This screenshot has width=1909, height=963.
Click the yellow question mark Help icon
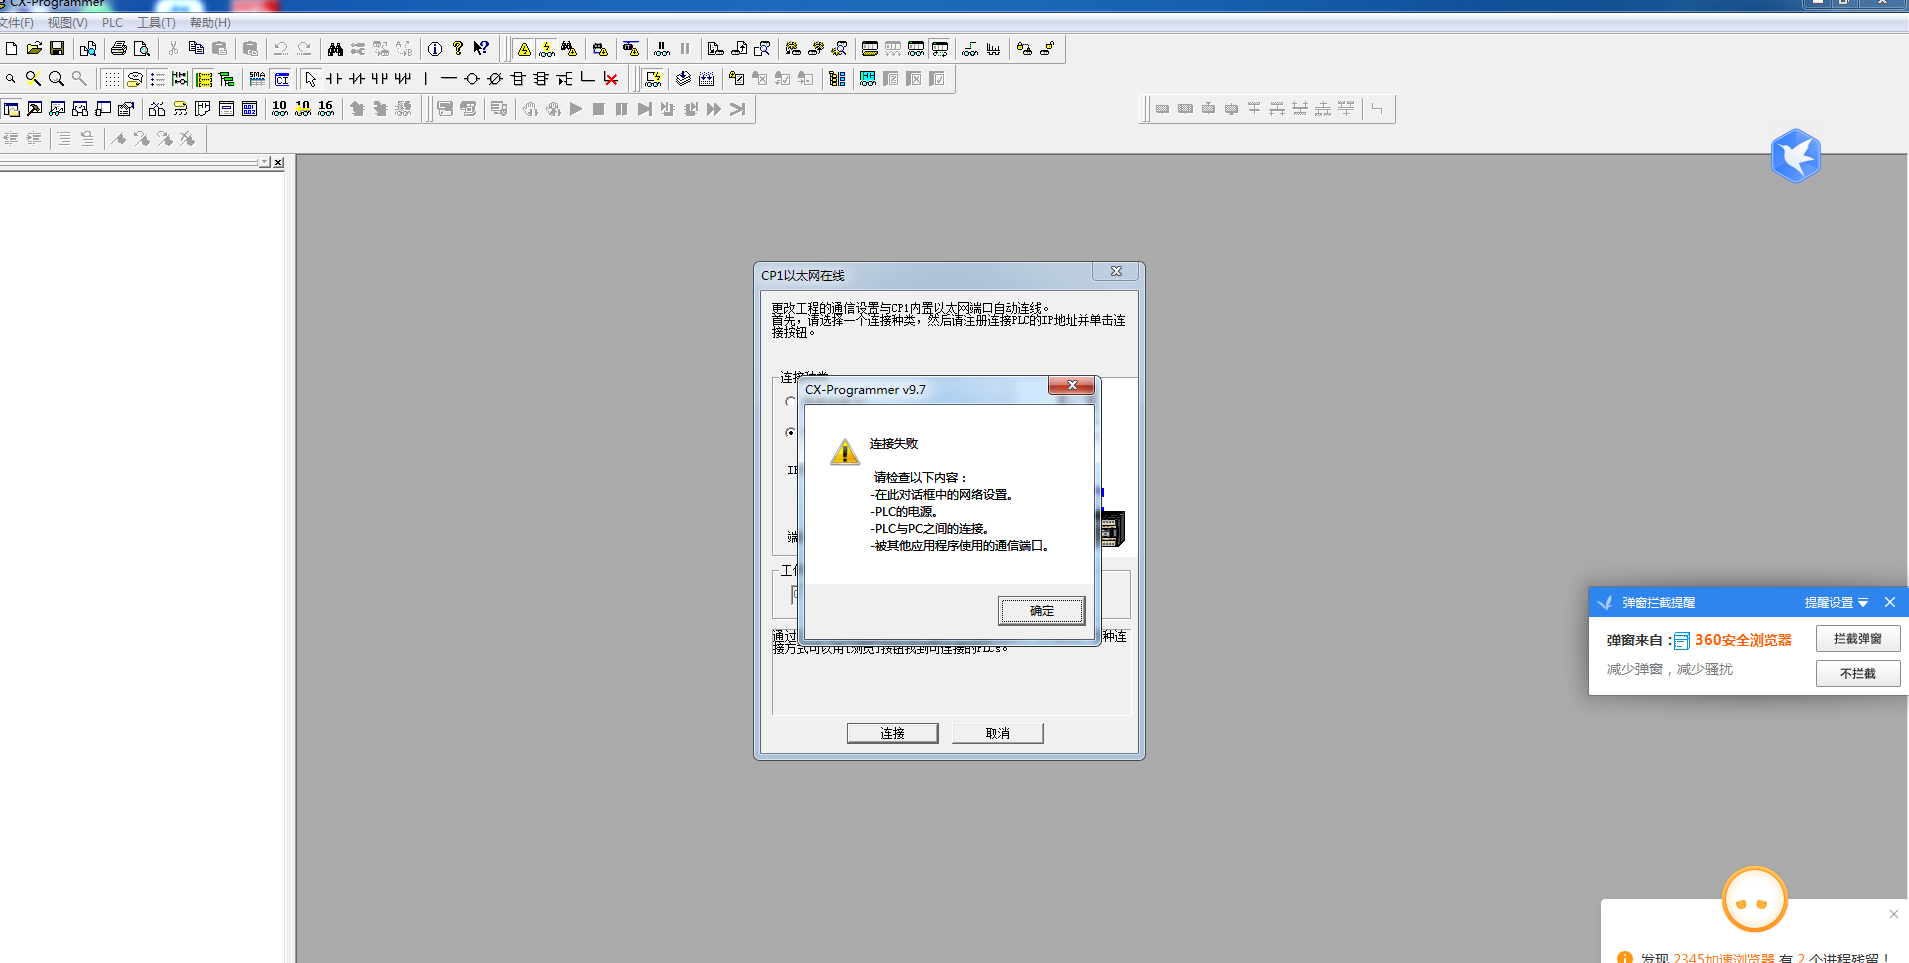[x=458, y=48]
